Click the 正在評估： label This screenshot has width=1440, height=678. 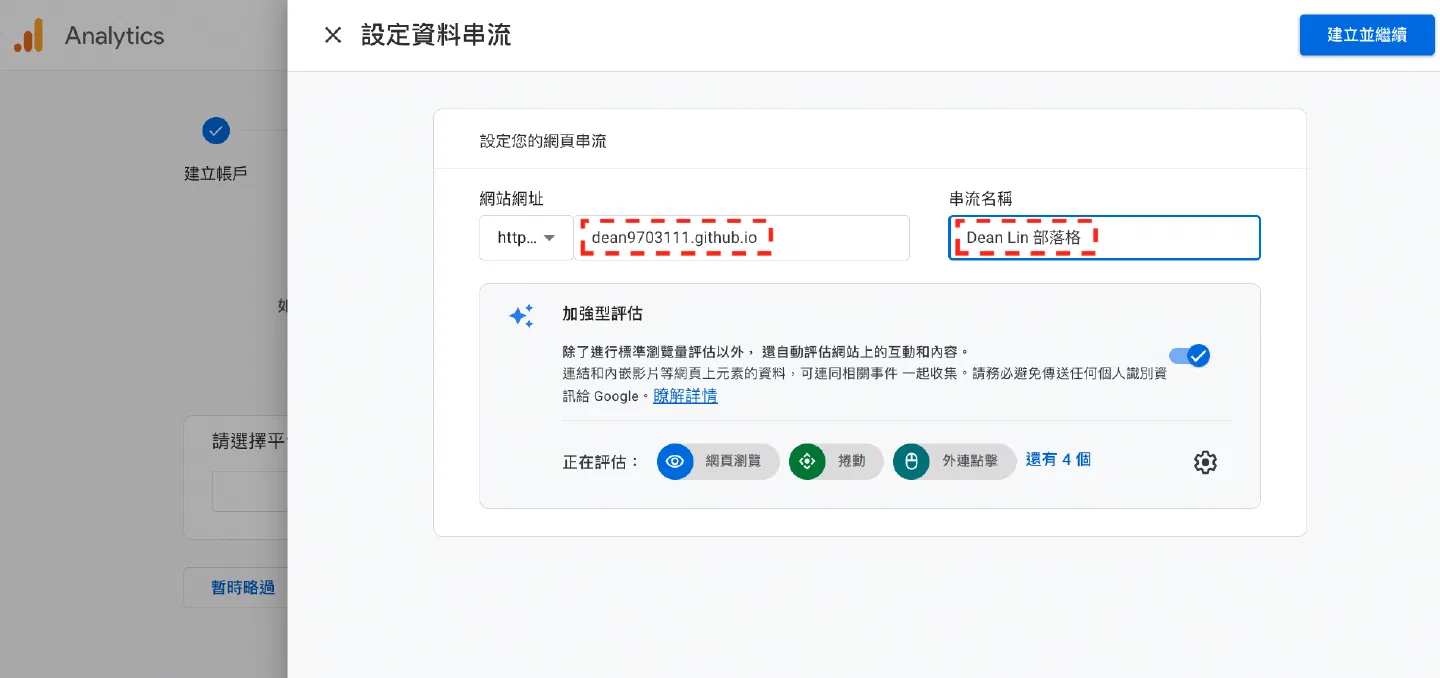tap(601, 462)
